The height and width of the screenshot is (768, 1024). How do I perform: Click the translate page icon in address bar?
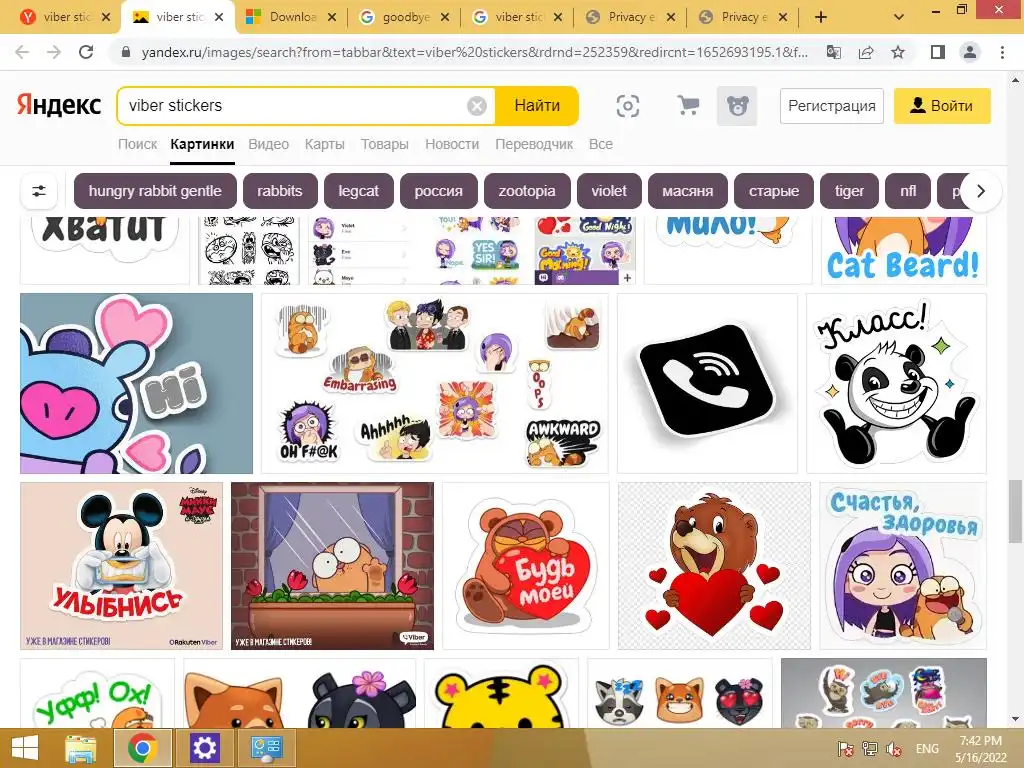(x=834, y=52)
